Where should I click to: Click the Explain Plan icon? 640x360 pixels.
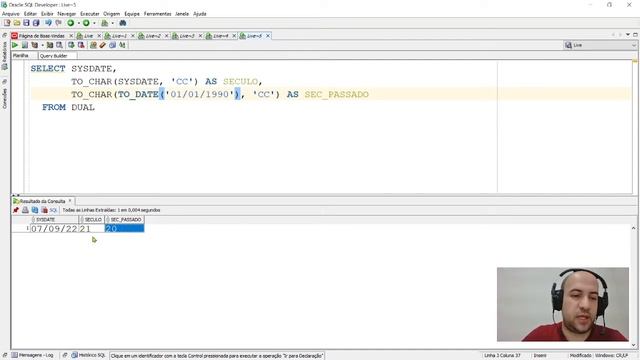tap(35, 45)
